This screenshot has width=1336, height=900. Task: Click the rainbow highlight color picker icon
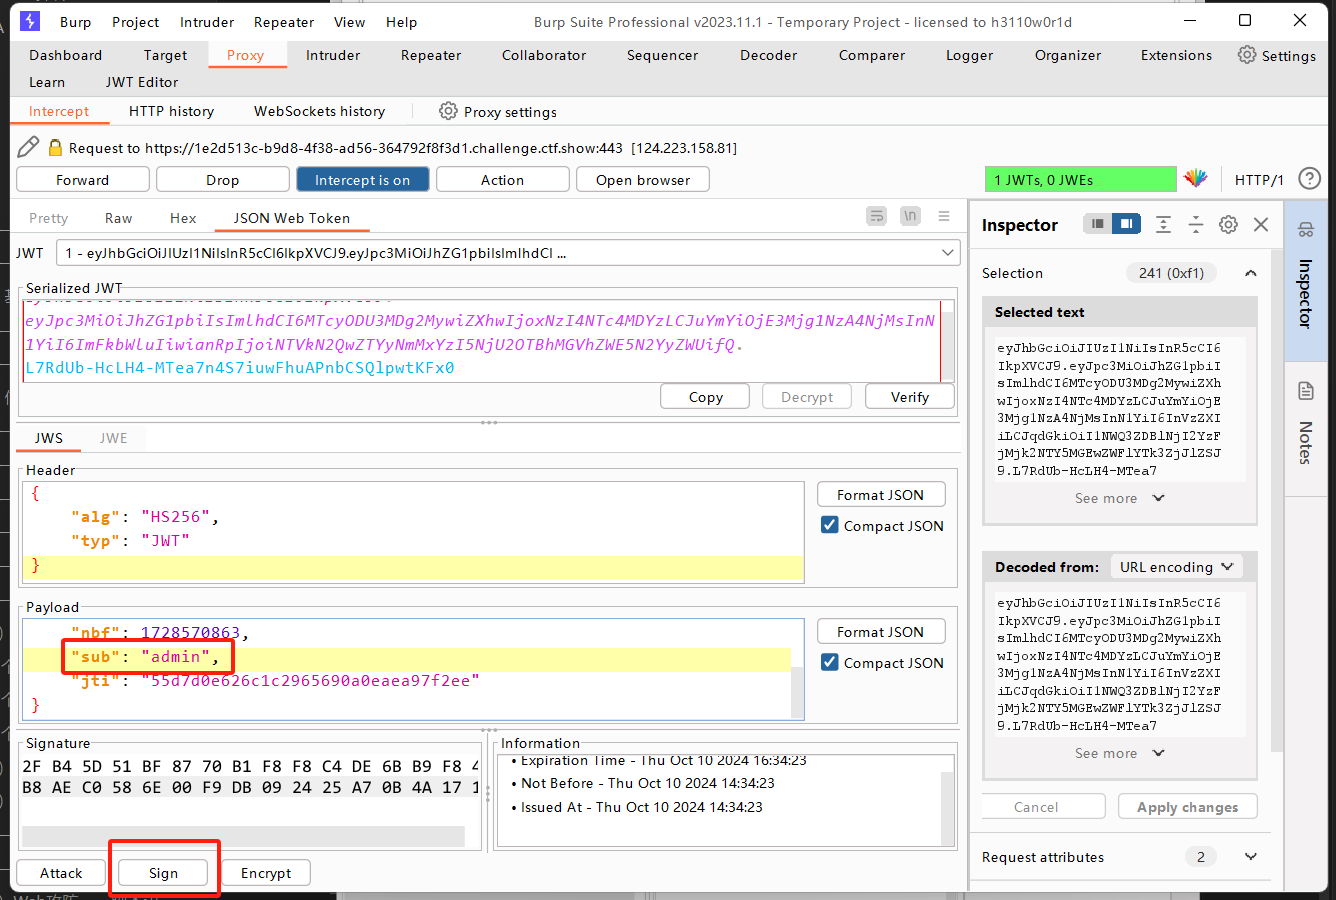(1196, 179)
